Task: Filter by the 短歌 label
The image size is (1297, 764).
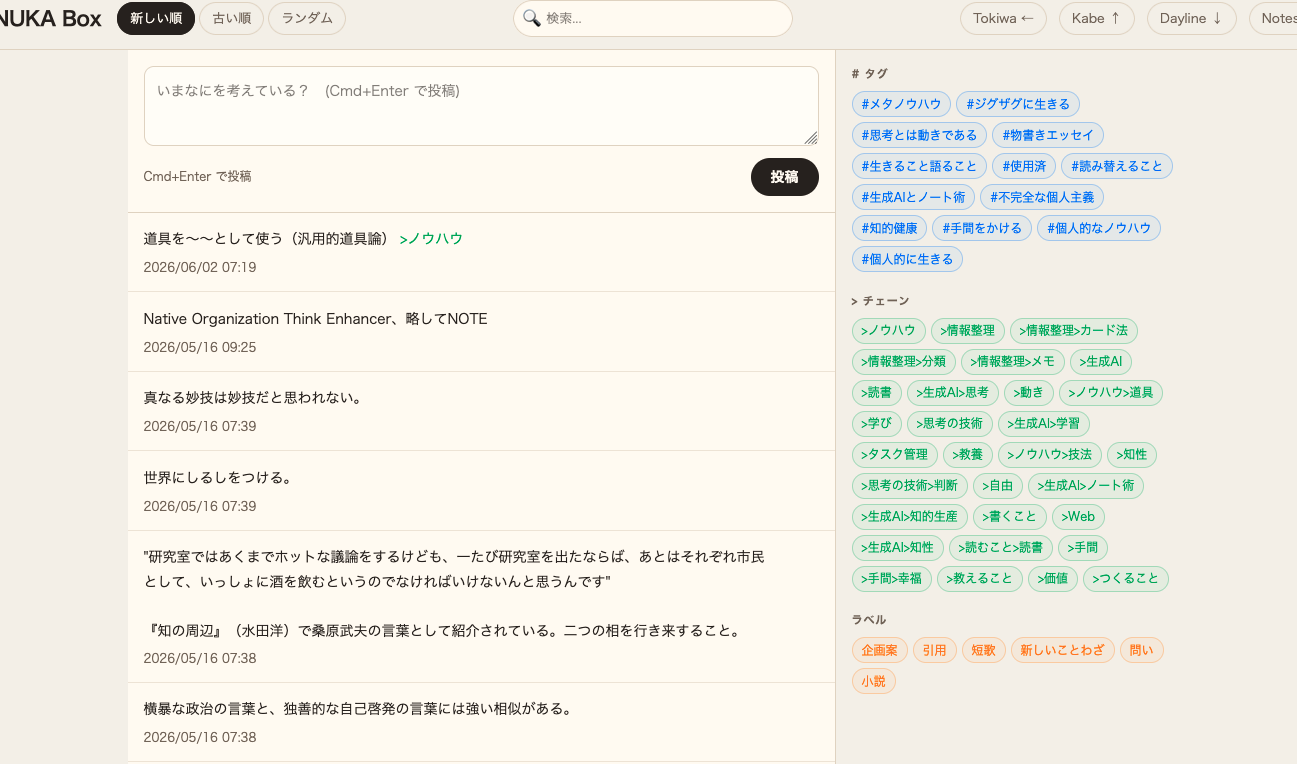Action: coord(984,650)
